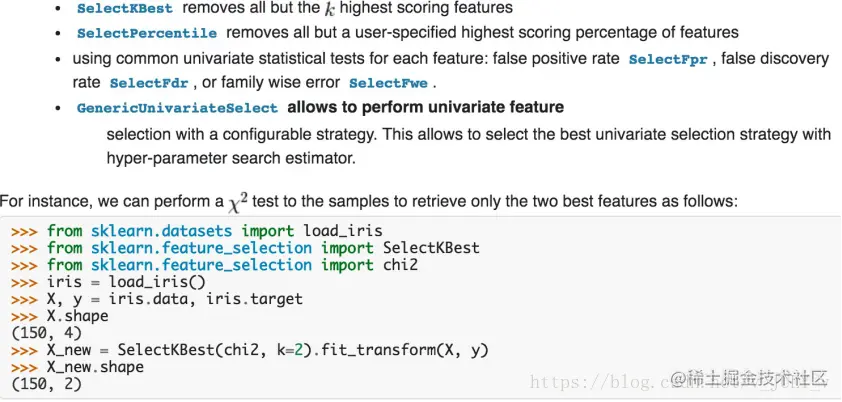
Task: Click the chi-squared math symbol
Action: tap(237, 203)
